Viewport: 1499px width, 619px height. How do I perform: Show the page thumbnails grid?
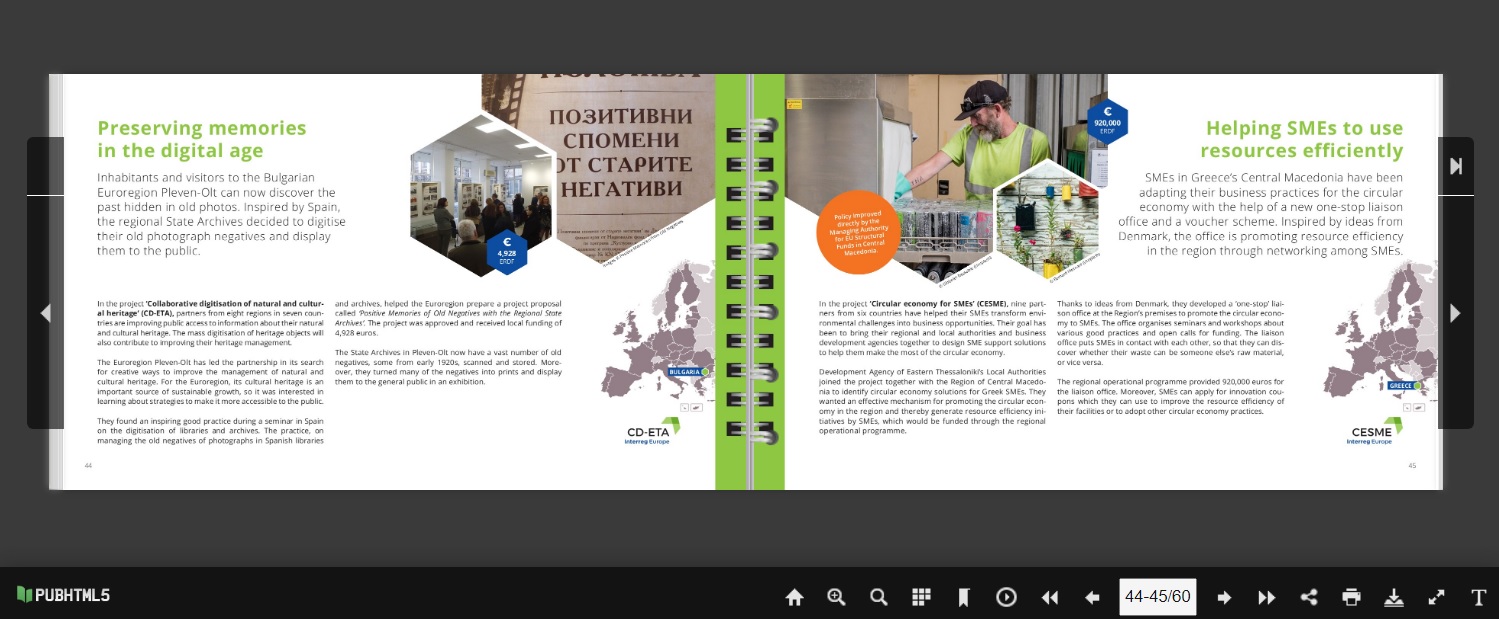coord(921,597)
